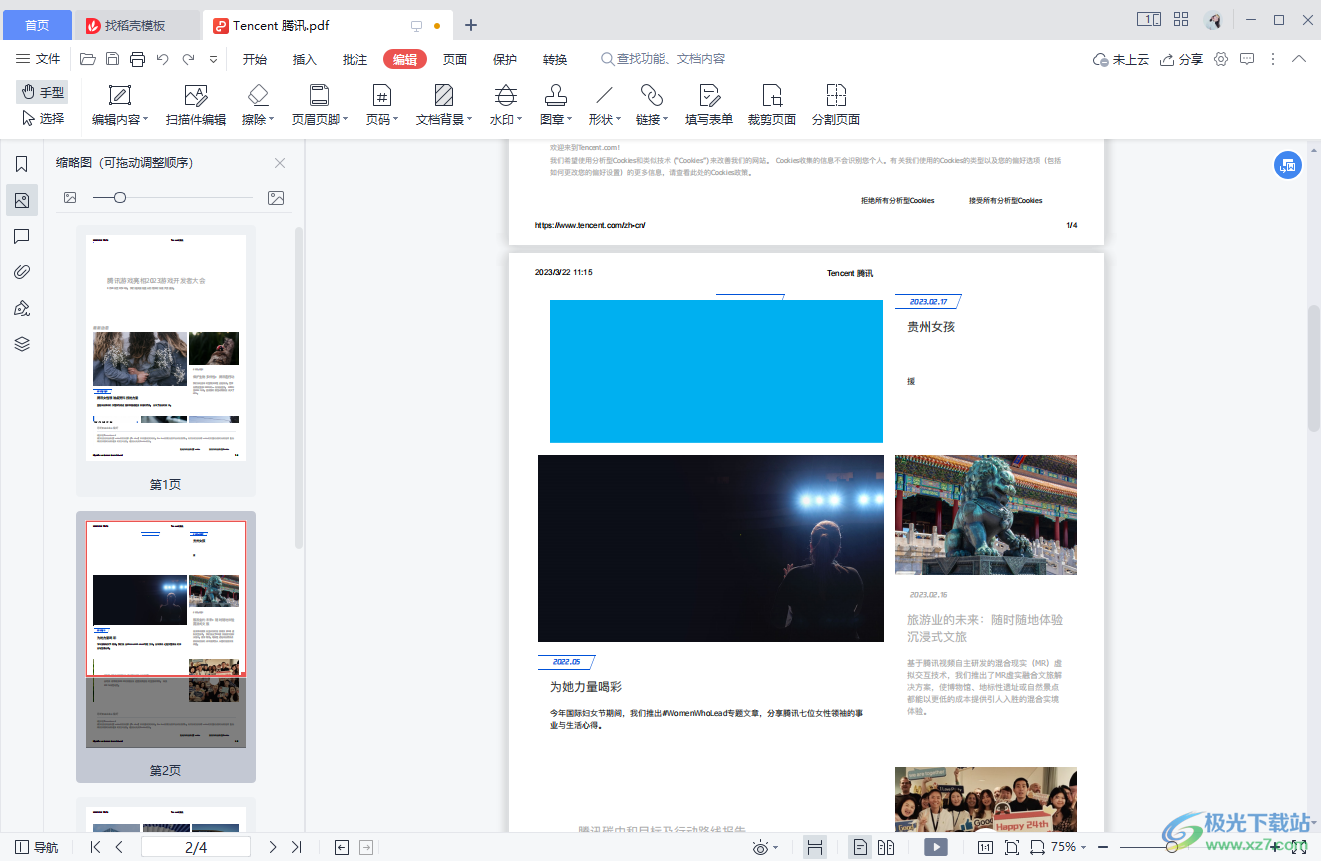
Task: Collapse the ribbon with the top-right chevron
Action: [1299, 59]
